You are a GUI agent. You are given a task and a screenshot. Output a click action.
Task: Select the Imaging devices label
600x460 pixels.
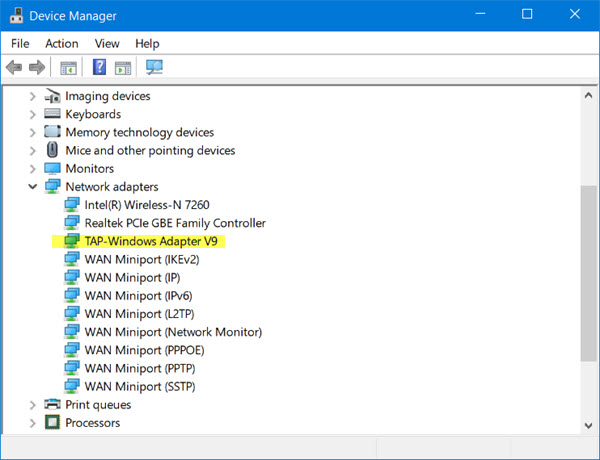coord(108,96)
